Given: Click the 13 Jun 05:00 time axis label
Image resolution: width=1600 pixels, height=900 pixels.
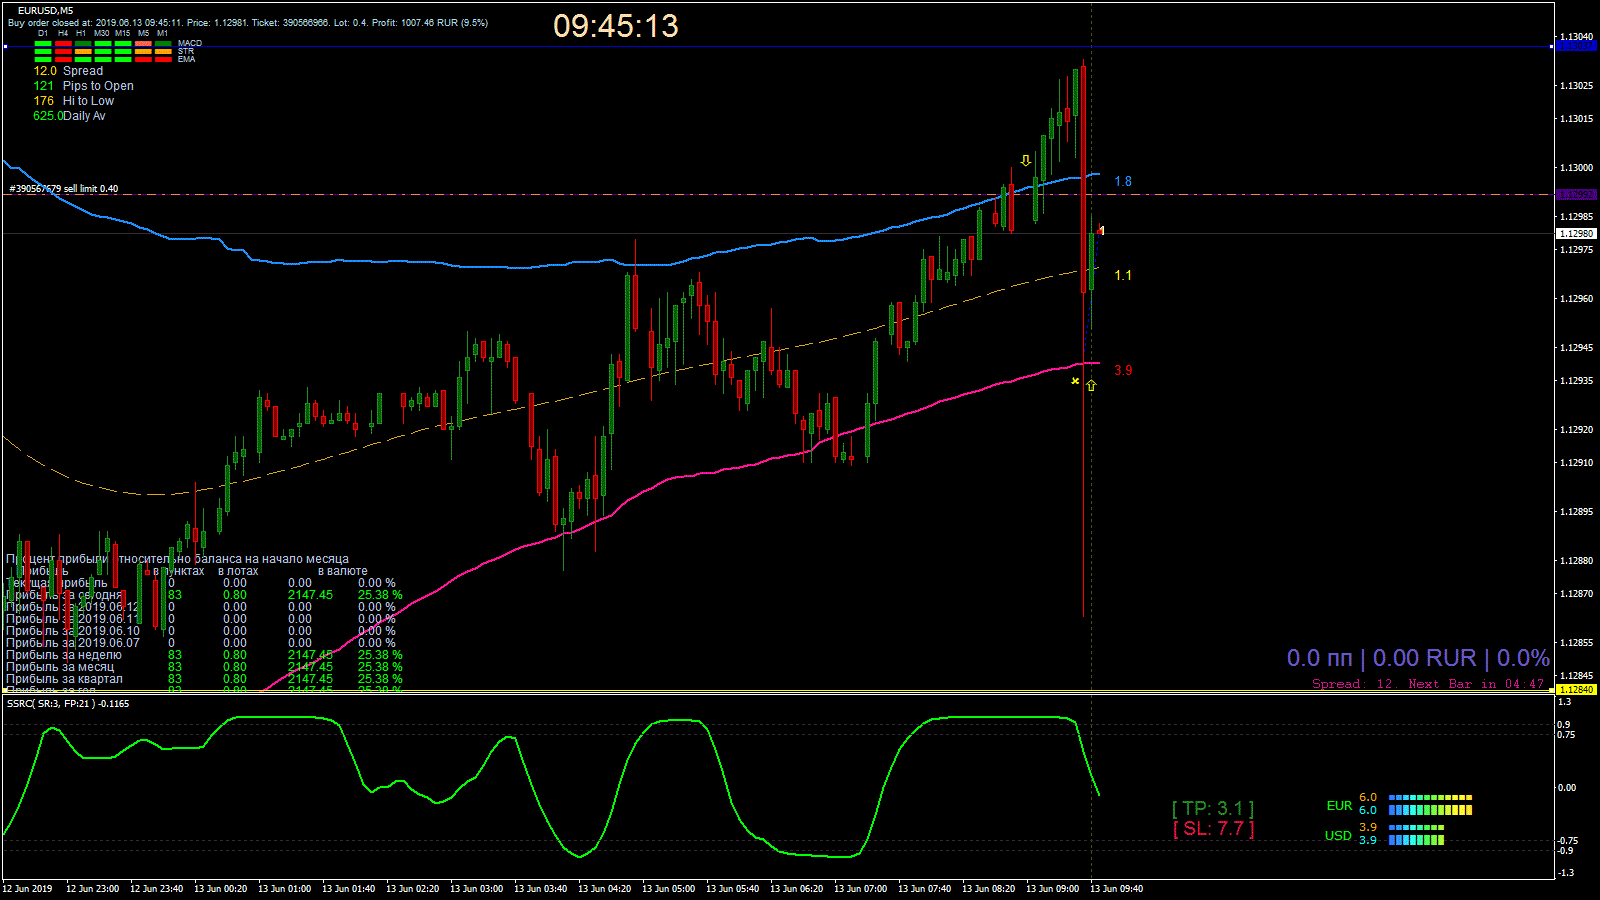Looking at the screenshot, I should [x=668, y=889].
